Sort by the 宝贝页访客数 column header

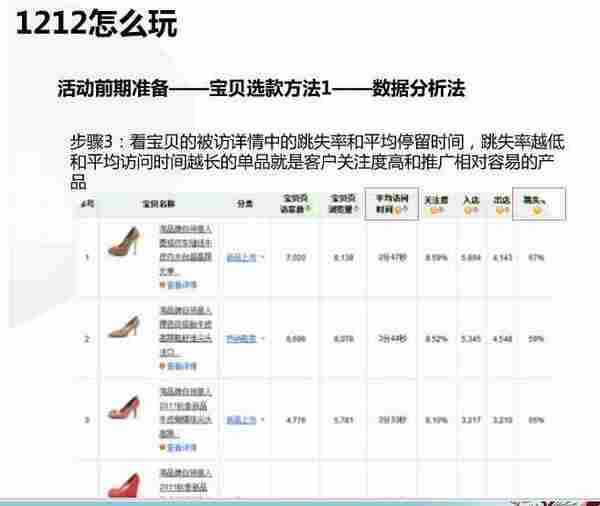tap(295, 204)
